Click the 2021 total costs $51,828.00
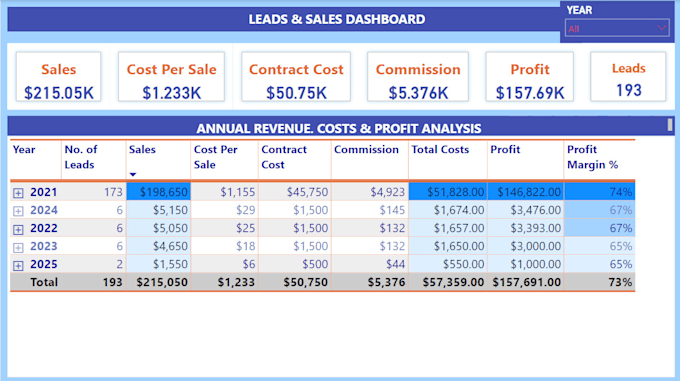Screen dimensions: 680x381 [x=448, y=192]
